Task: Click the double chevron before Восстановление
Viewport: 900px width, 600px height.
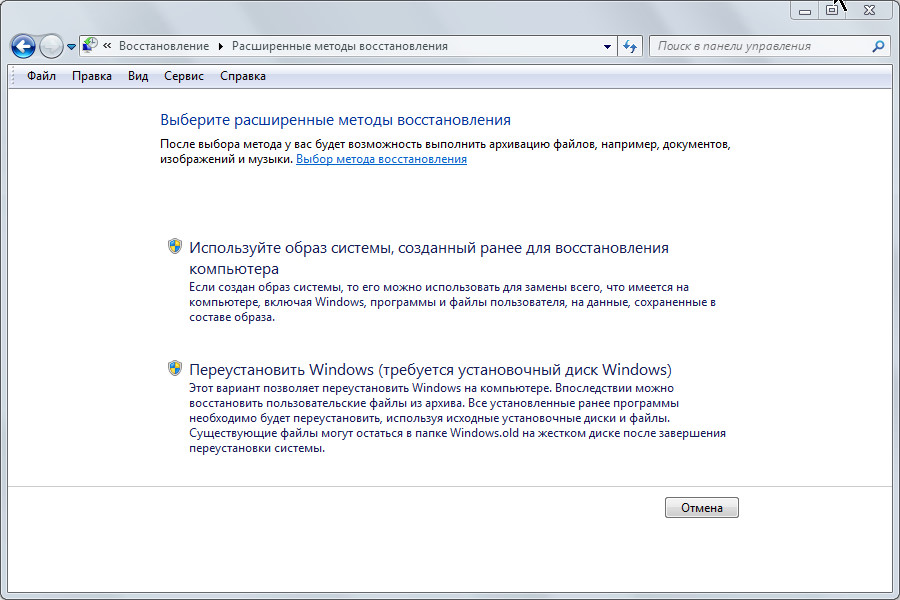Action: tap(107, 46)
